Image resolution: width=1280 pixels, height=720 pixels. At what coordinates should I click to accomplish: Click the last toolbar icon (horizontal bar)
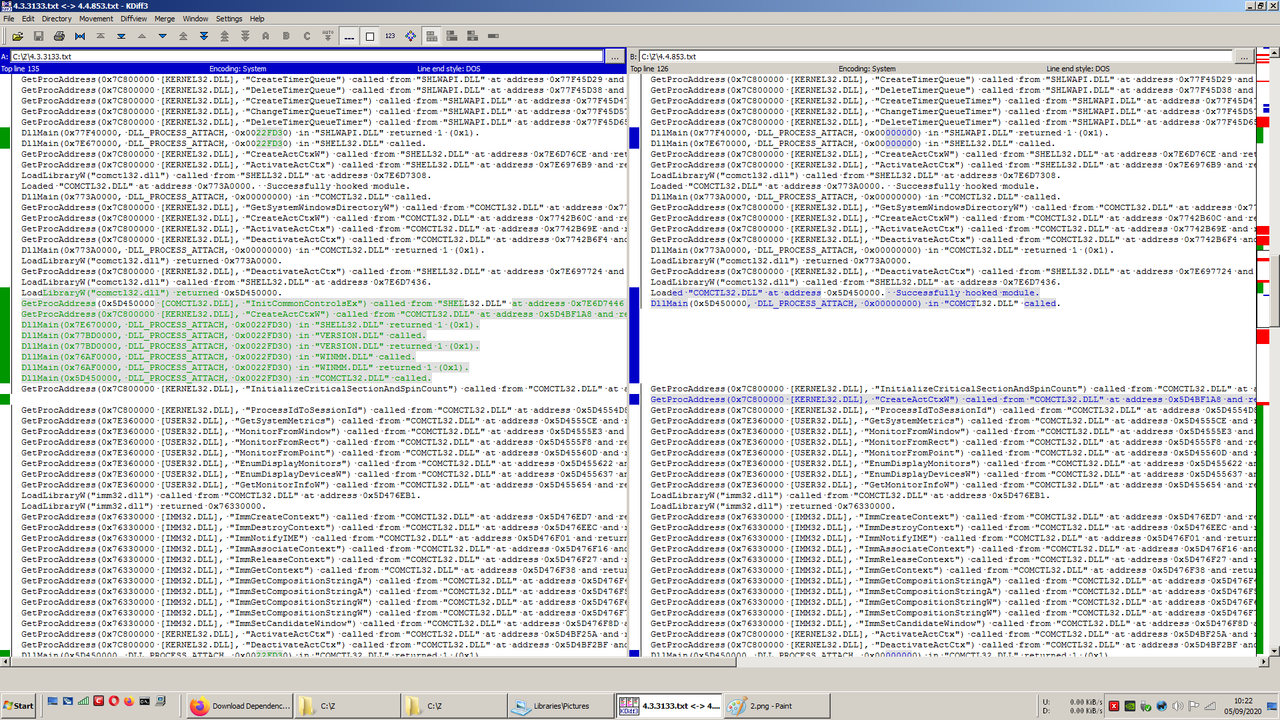pos(493,36)
